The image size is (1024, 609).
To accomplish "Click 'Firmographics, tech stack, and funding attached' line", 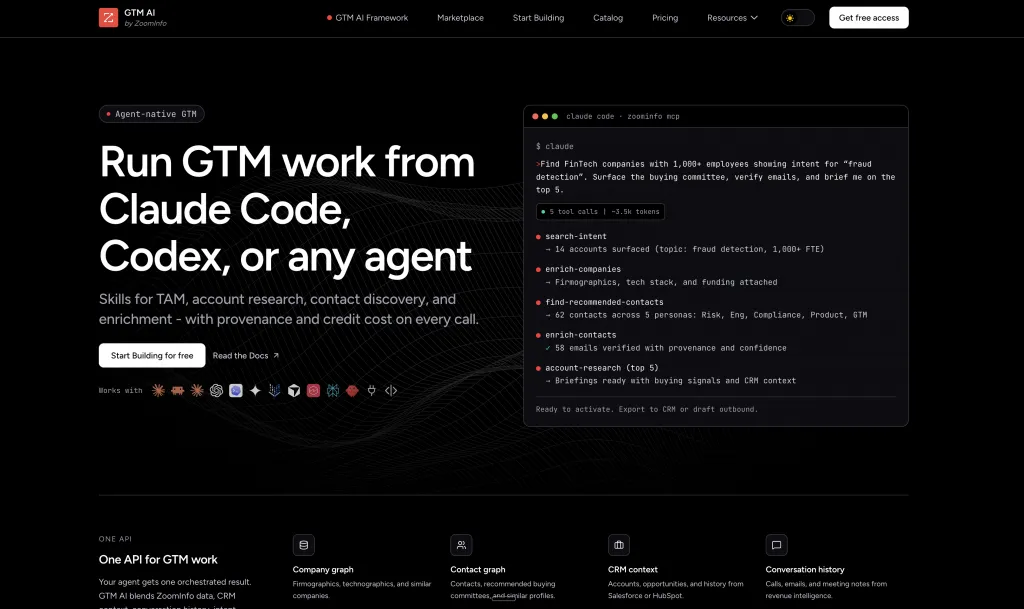I will (661, 282).
